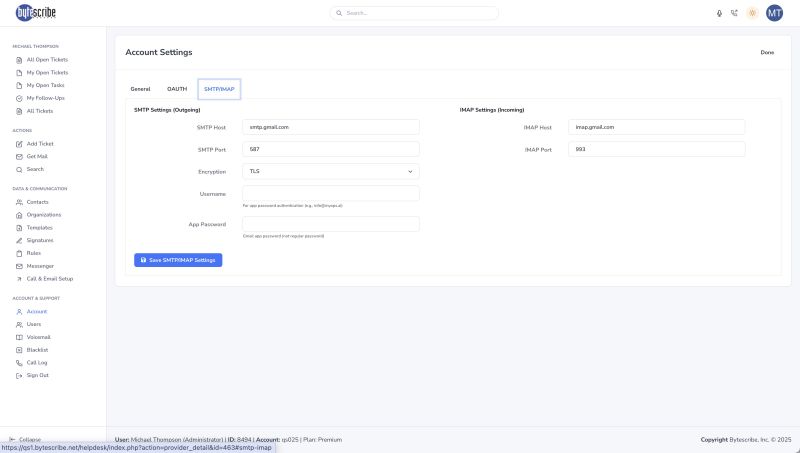This screenshot has width=800, height=453.
Task: Open Signatures in the sidebar
Action: point(40,240)
